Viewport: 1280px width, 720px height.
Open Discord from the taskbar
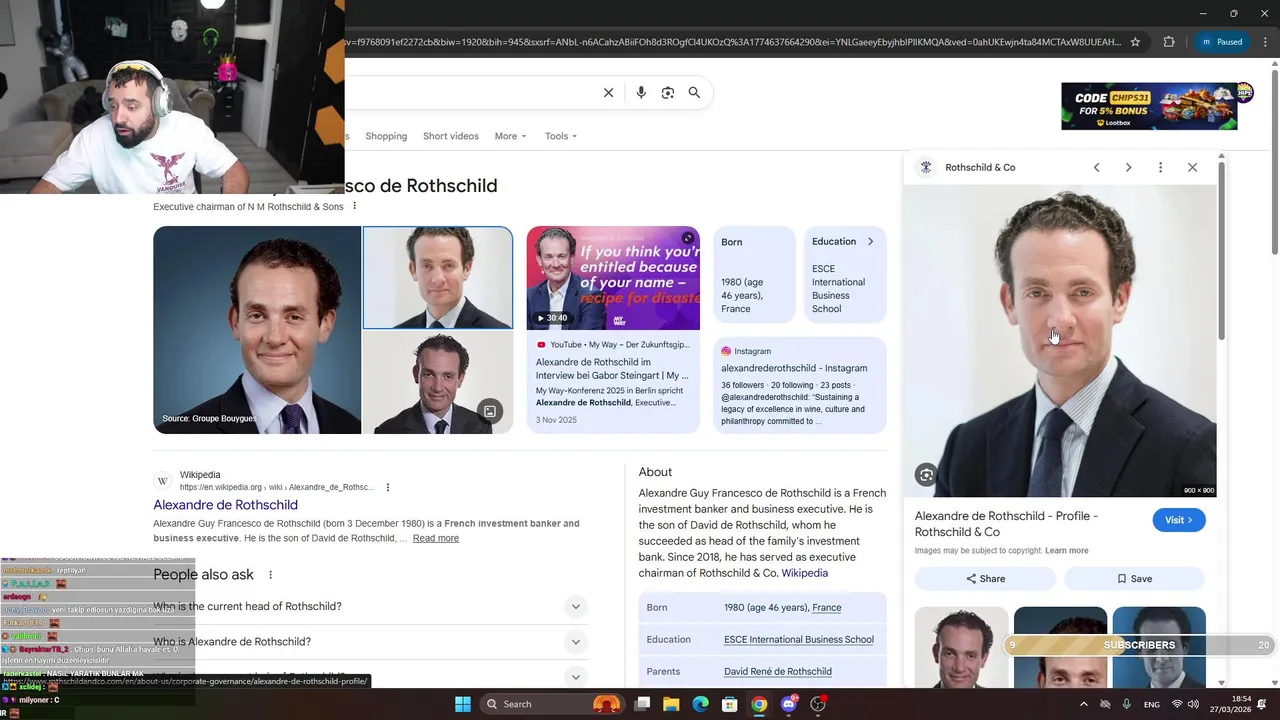pyautogui.click(x=789, y=704)
